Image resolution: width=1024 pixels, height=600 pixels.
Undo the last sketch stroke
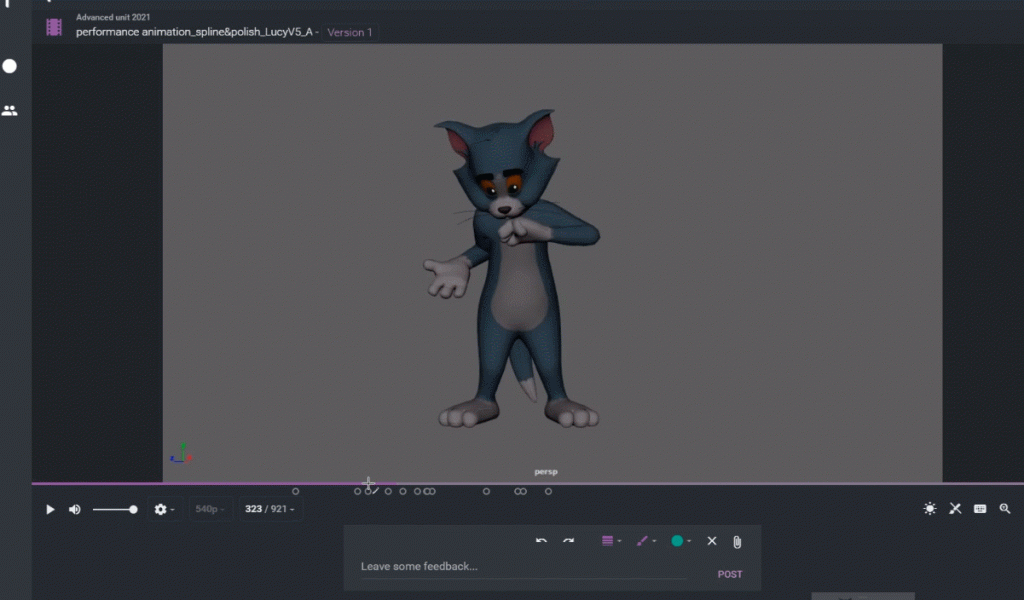click(x=541, y=541)
